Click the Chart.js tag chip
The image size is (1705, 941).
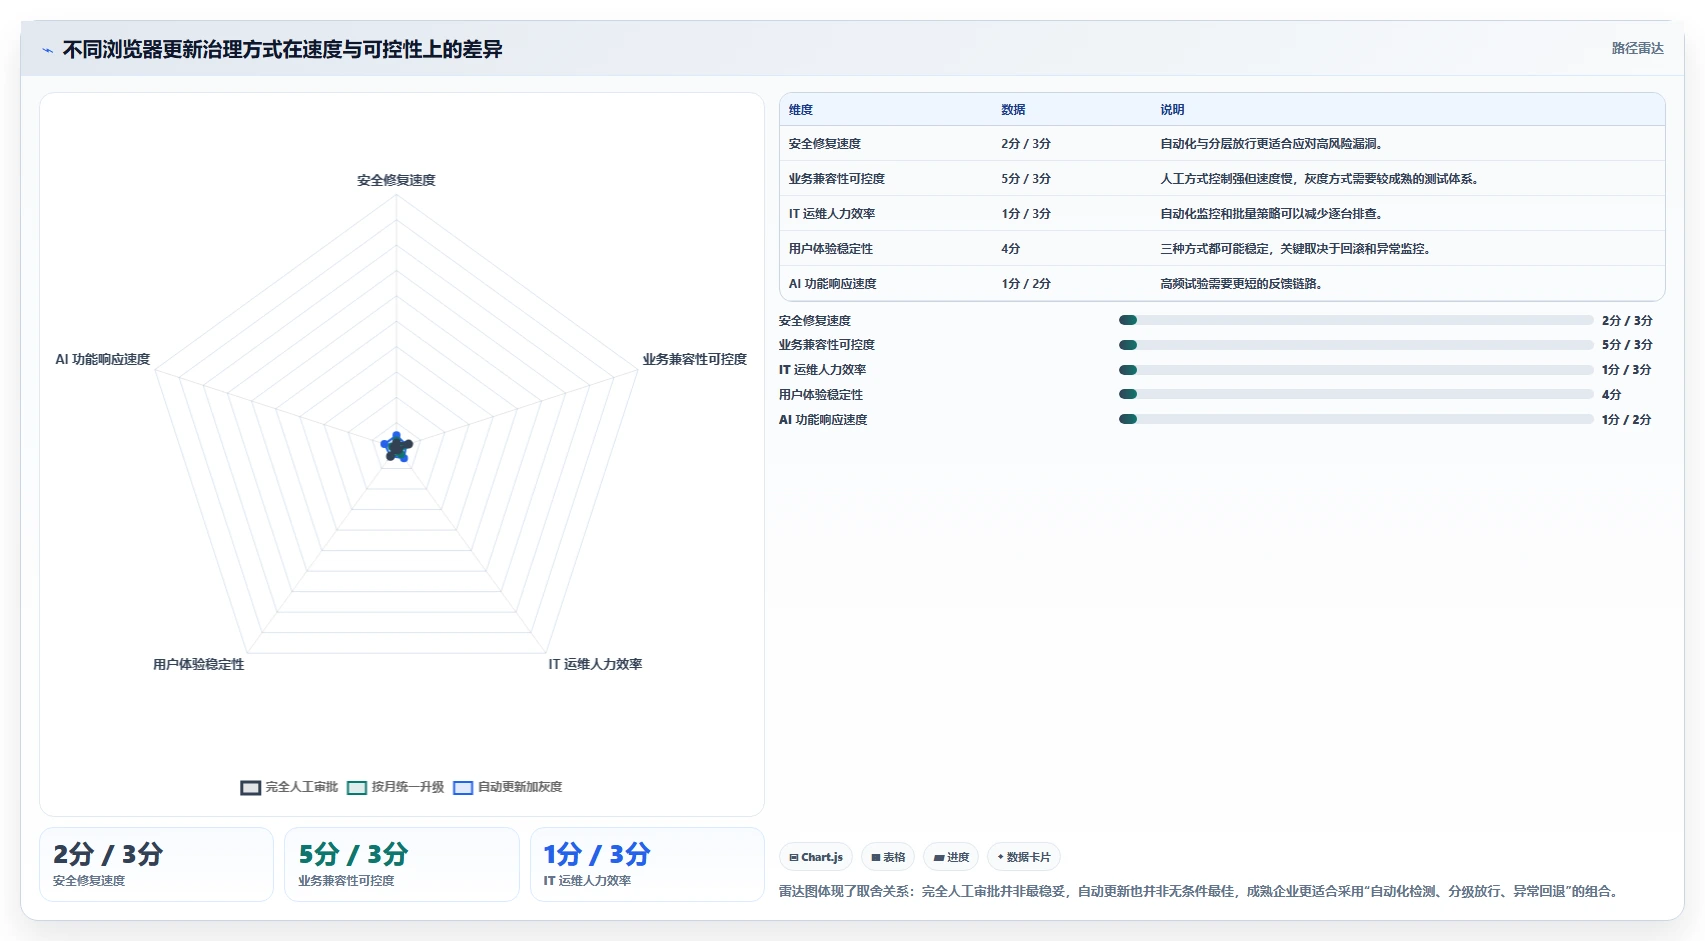point(816,857)
